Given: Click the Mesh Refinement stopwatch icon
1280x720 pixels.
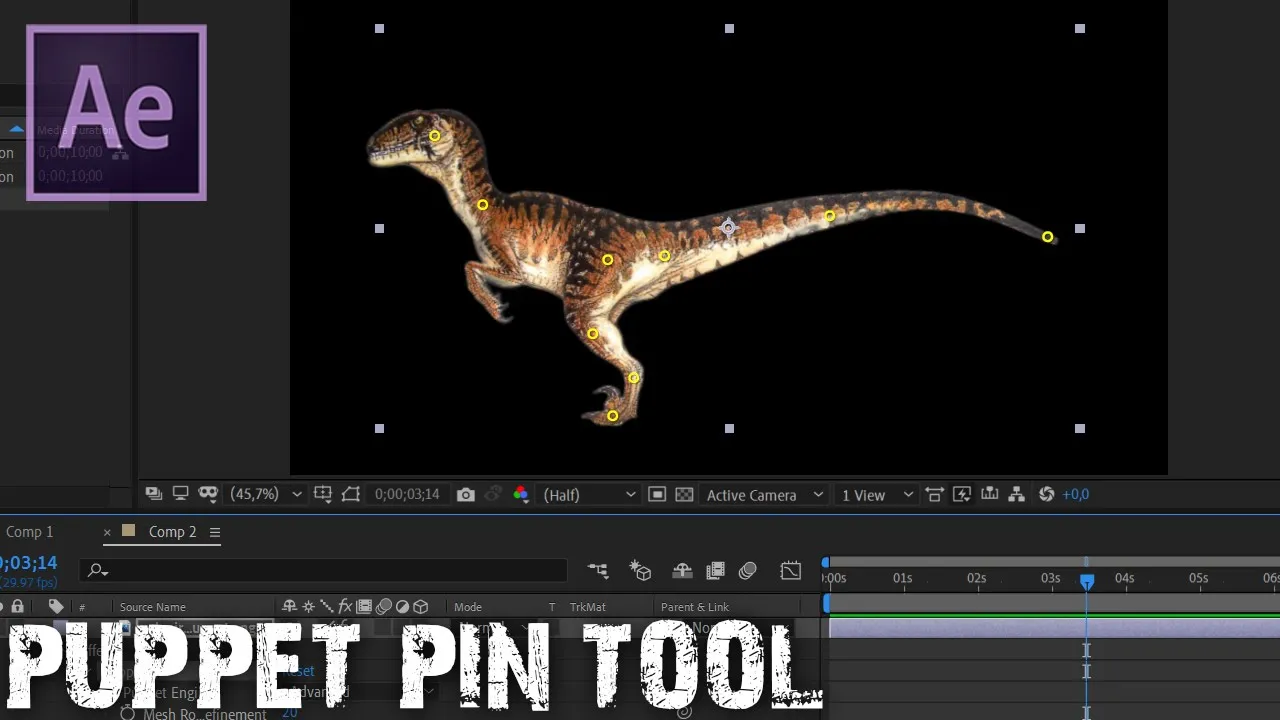Looking at the screenshot, I should pyautogui.click(x=128, y=714).
